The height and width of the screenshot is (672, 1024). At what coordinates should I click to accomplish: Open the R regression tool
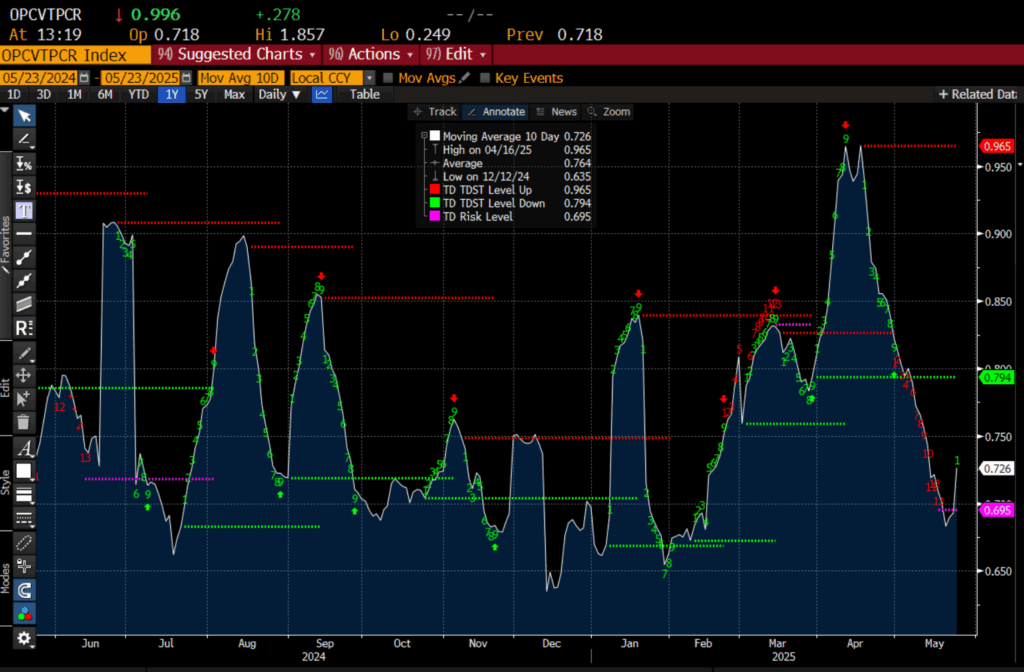pyautogui.click(x=24, y=328)
